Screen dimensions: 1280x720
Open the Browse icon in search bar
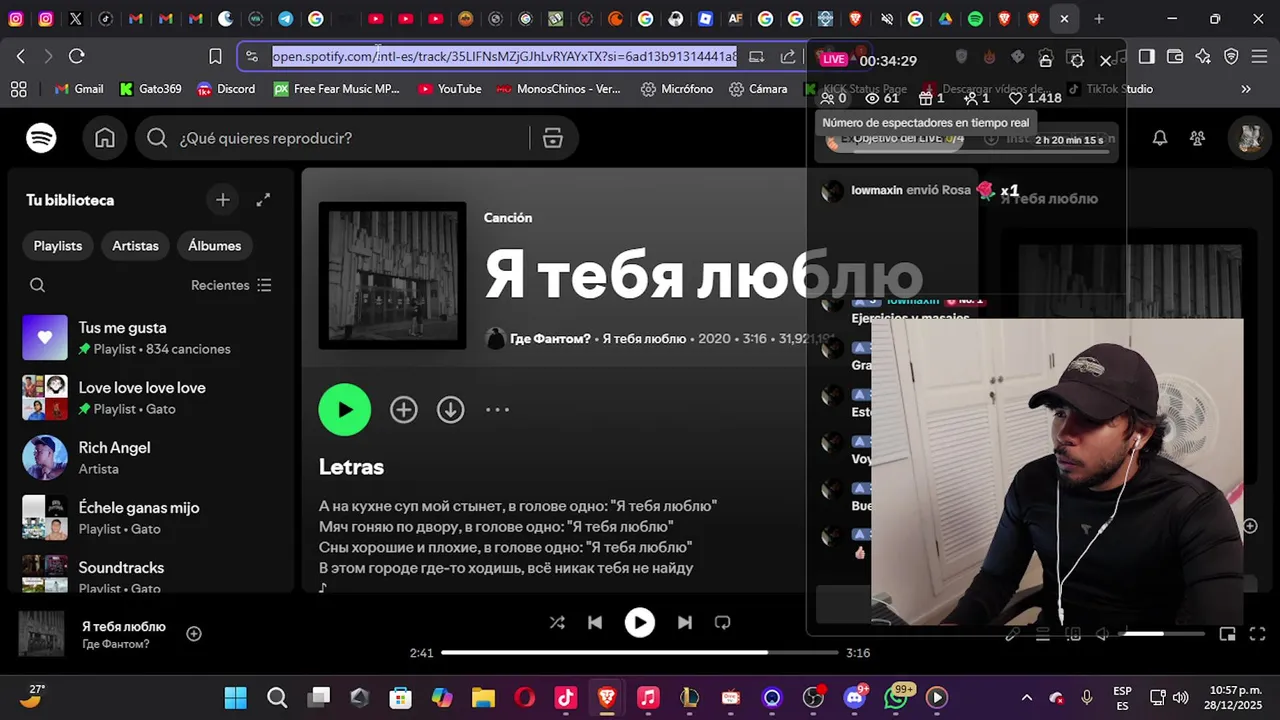553,138
